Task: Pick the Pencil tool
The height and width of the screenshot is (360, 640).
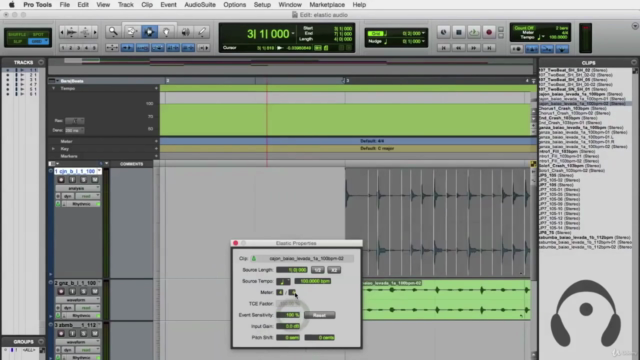Action: 202,32
